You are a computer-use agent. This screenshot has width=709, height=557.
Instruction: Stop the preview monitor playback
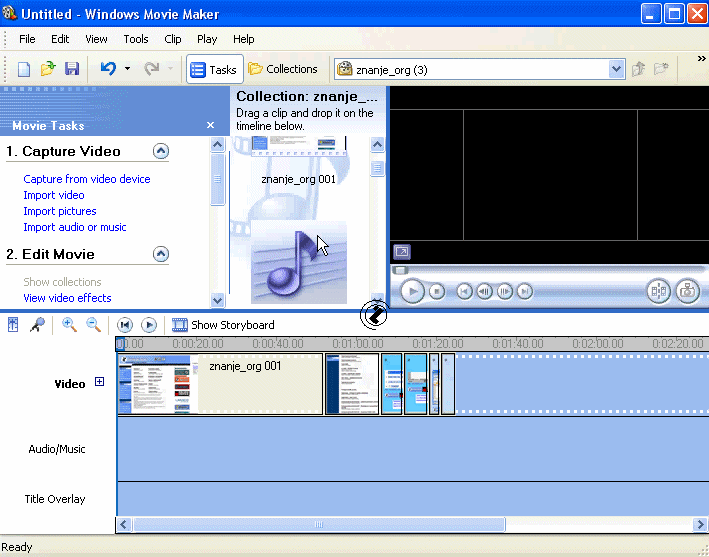(x=437, y=292)
